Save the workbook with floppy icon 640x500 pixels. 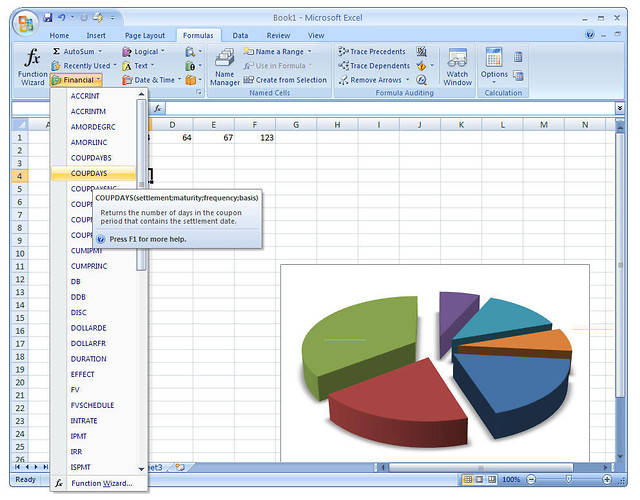point(48,18)
